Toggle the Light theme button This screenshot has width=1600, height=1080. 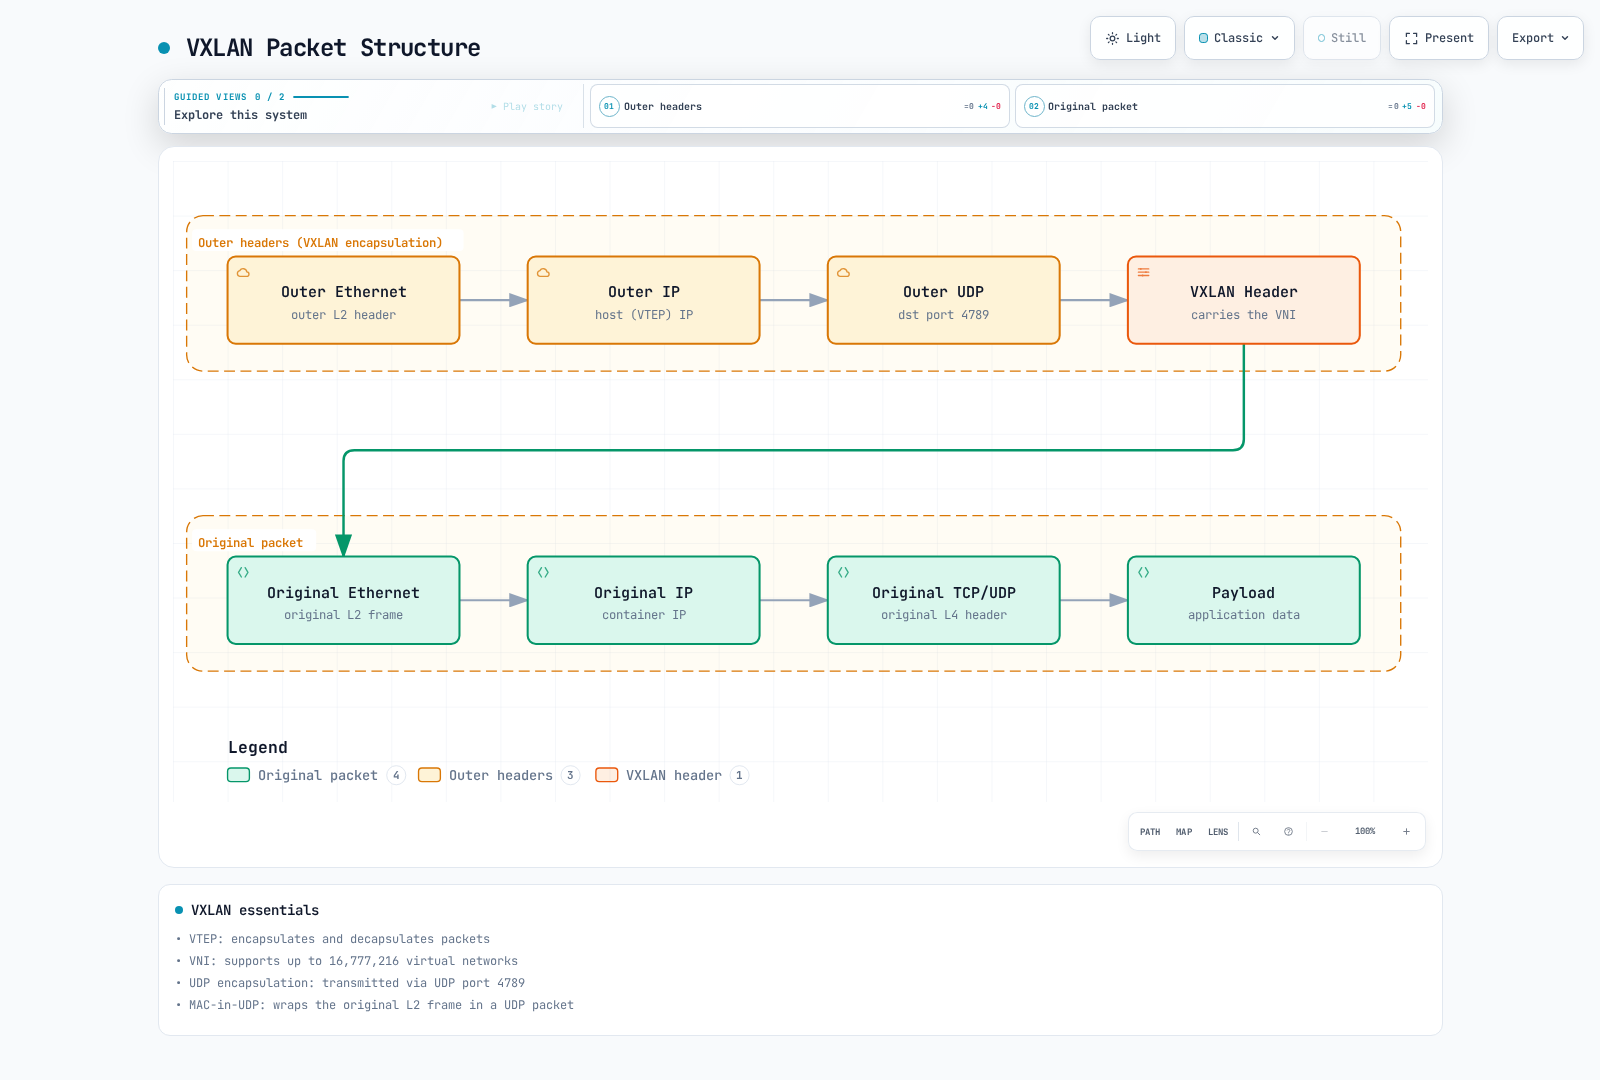tap(1133, 38)
